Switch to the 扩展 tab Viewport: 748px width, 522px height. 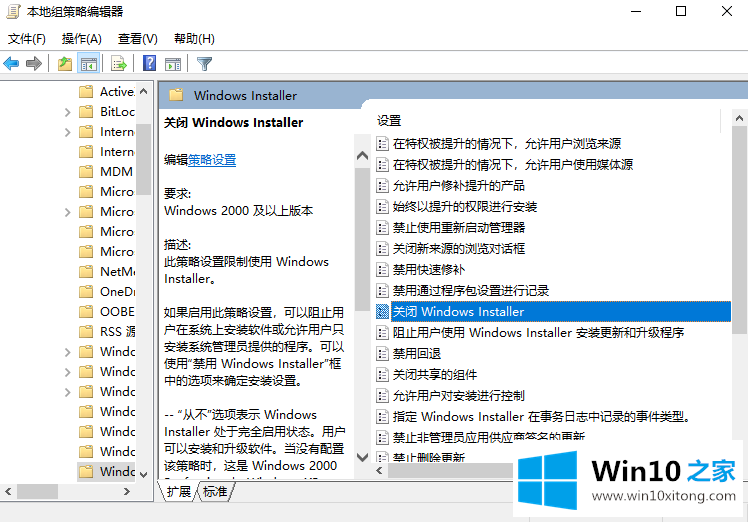[178, 491]
